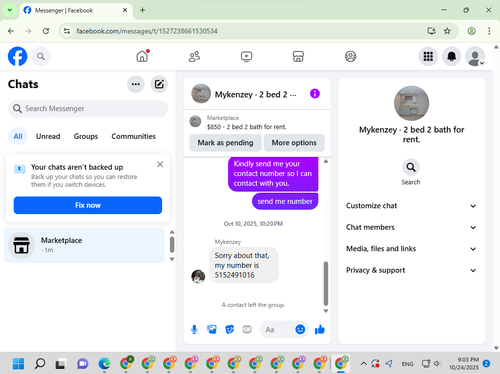
Task: Start a new message with compose icon
Action: pos(159,84)
